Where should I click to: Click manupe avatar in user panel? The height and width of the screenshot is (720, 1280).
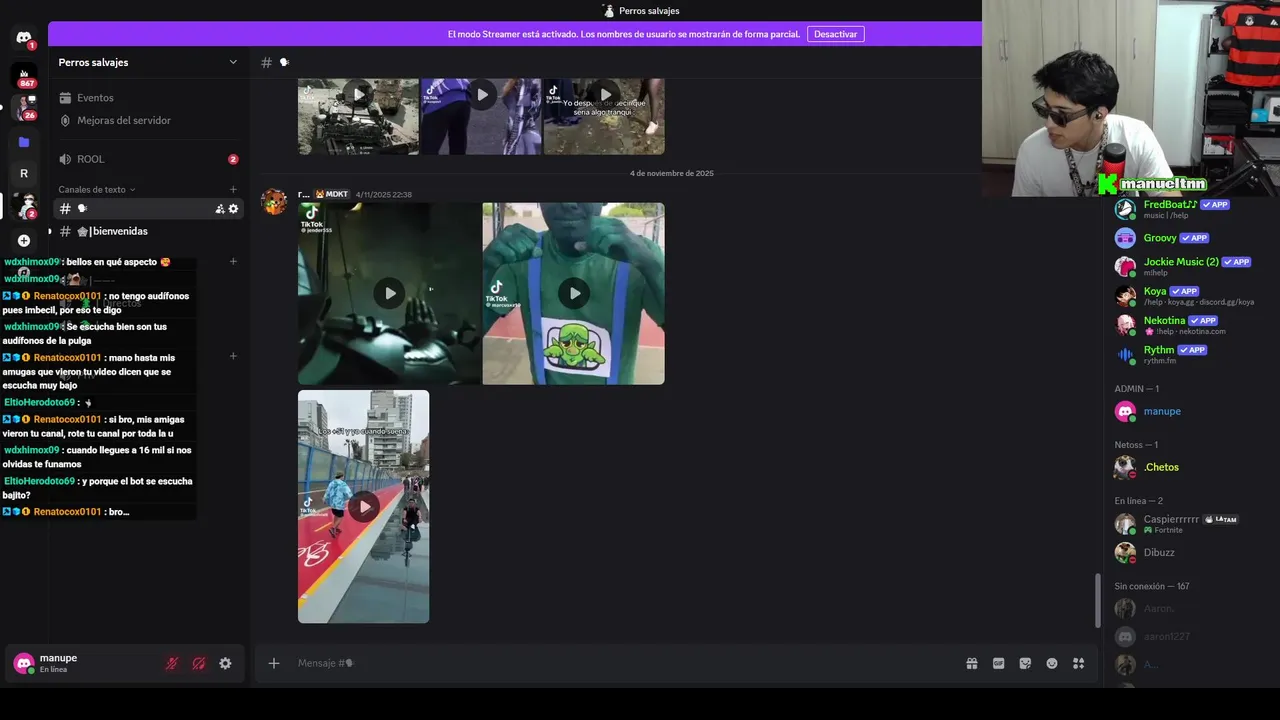point(24,663)
